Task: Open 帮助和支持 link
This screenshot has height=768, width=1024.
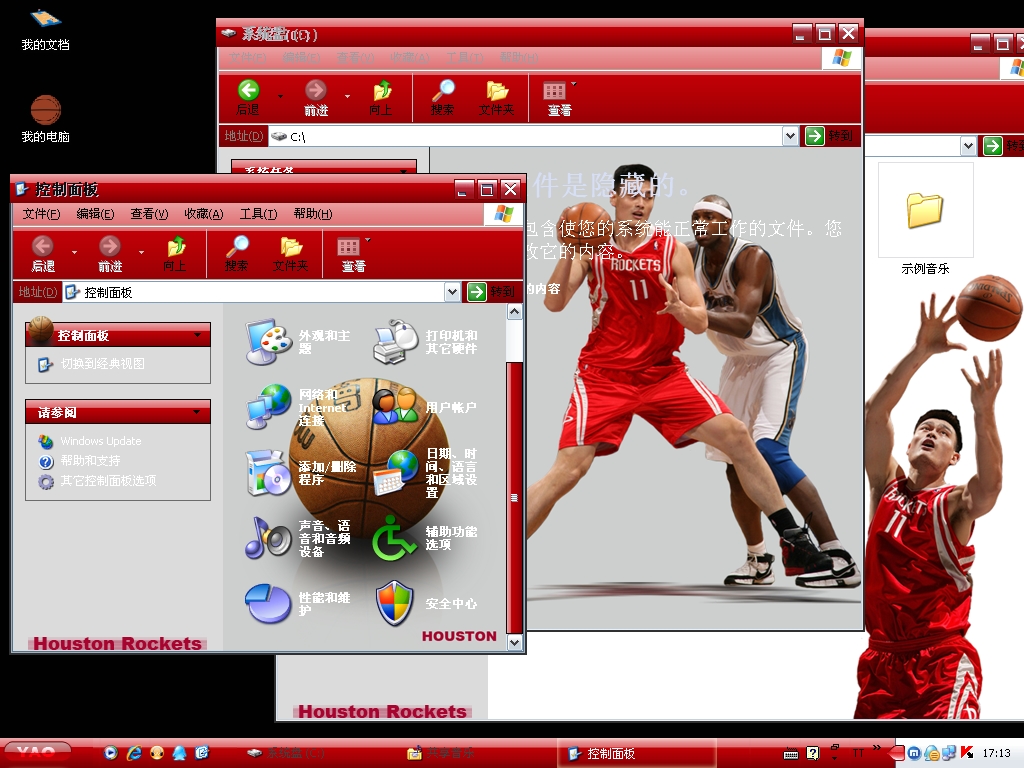Action: (x=90, y=460)
